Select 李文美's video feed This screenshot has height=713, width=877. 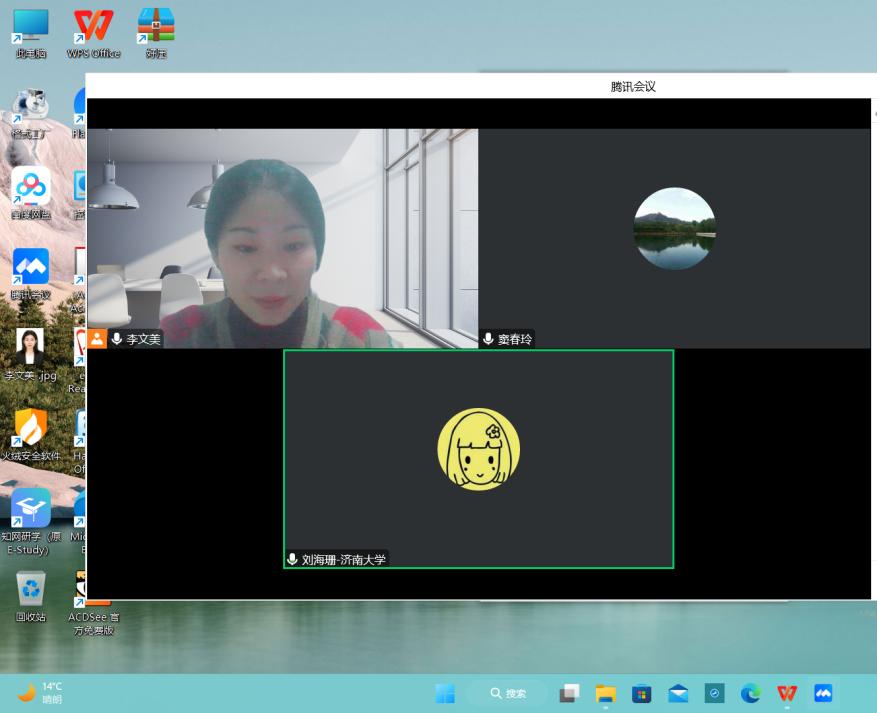point(282,238)
